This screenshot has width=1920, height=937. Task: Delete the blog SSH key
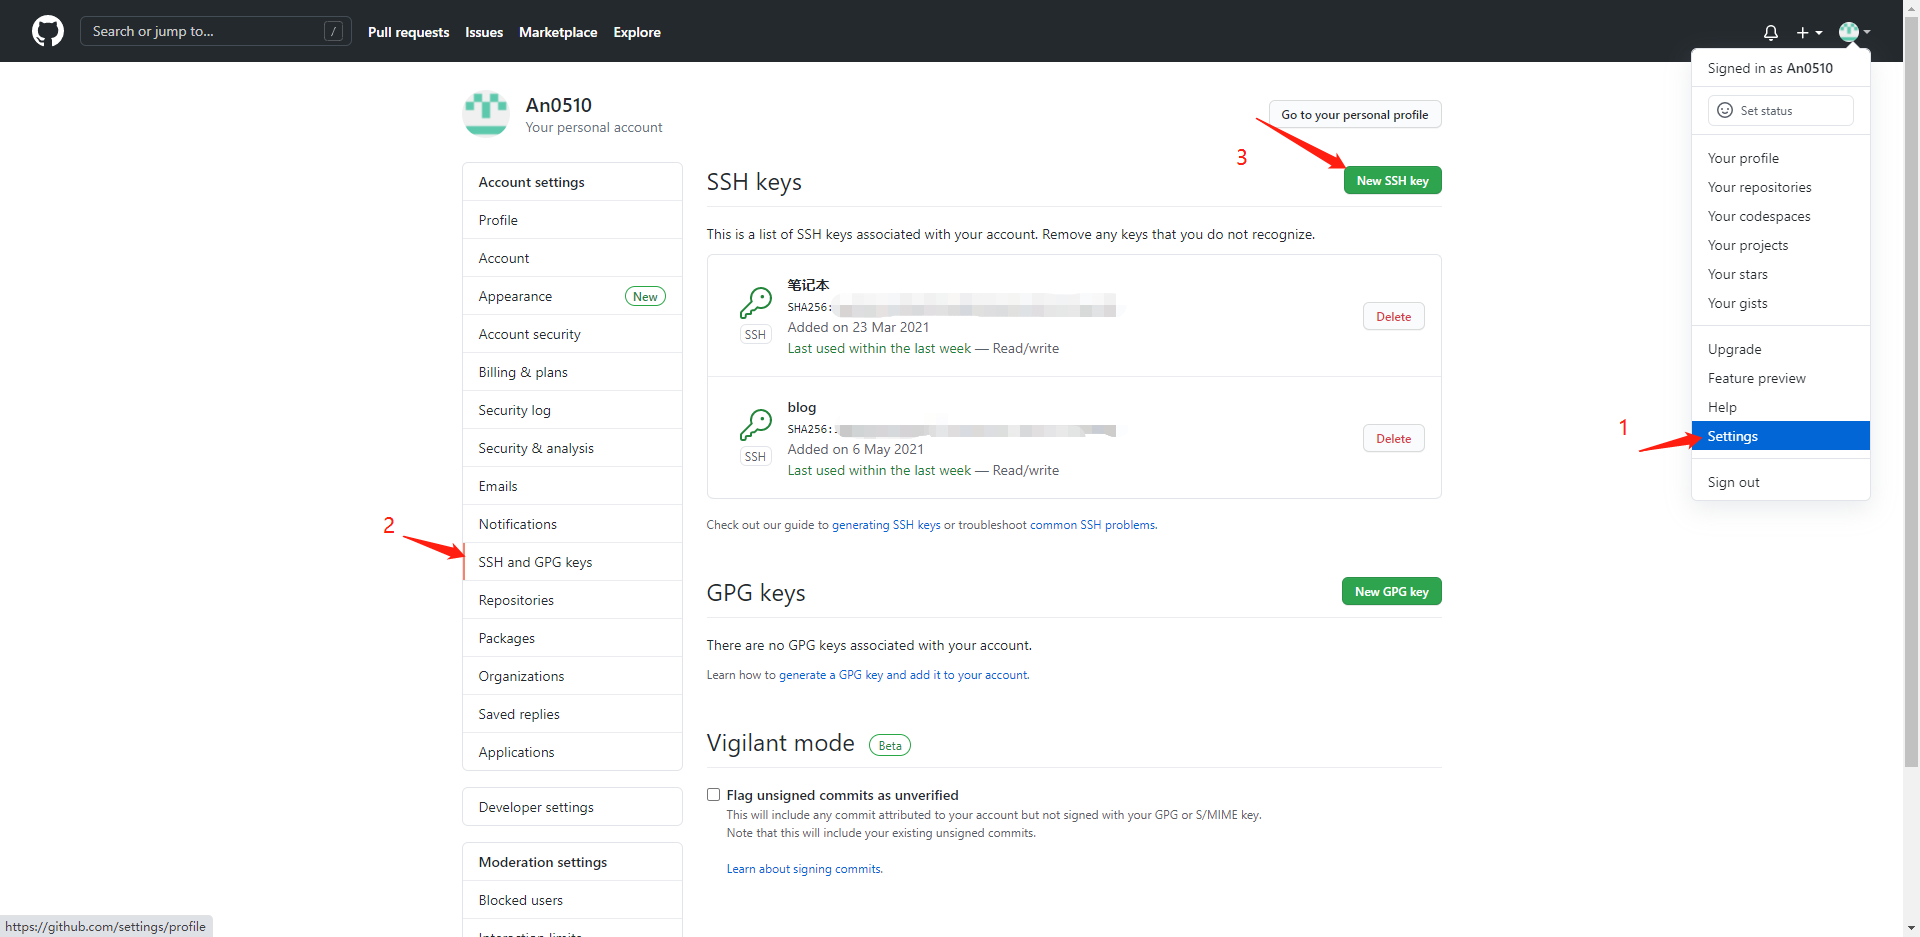point(1393,439)
